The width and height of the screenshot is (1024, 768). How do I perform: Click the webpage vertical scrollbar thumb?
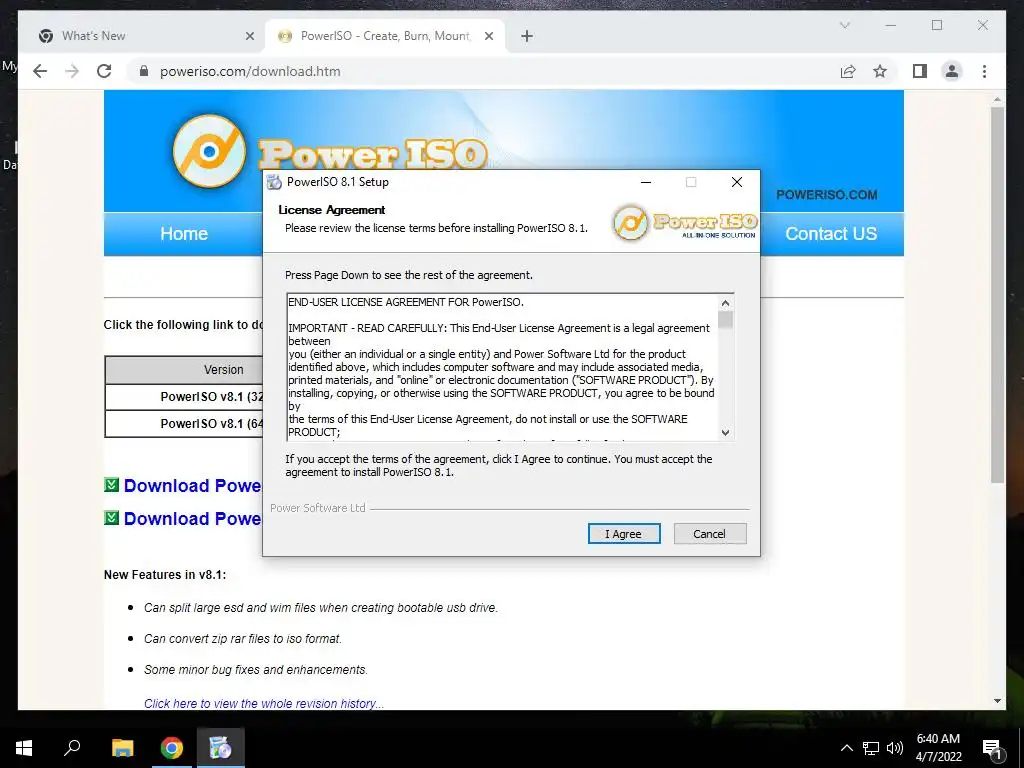point(997,294)
